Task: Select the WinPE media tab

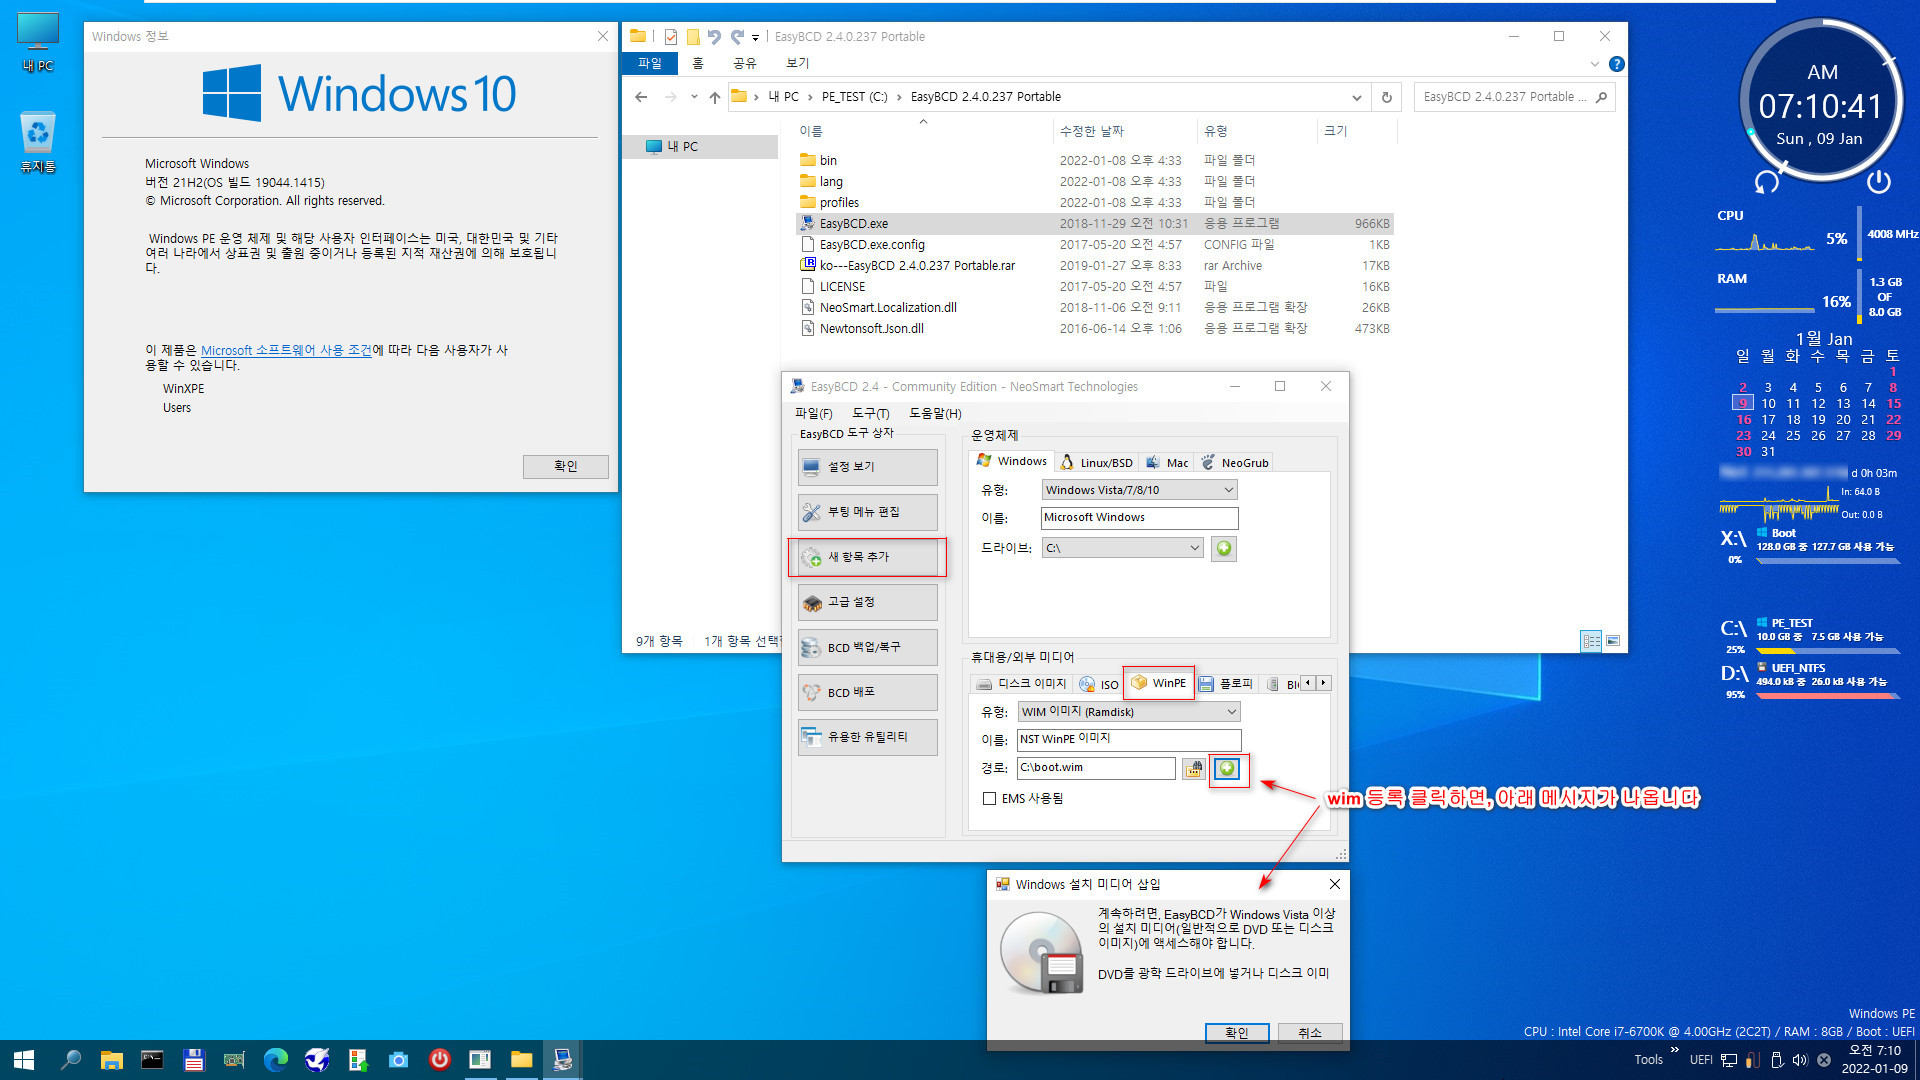Action: click(x=1159, y=683)
